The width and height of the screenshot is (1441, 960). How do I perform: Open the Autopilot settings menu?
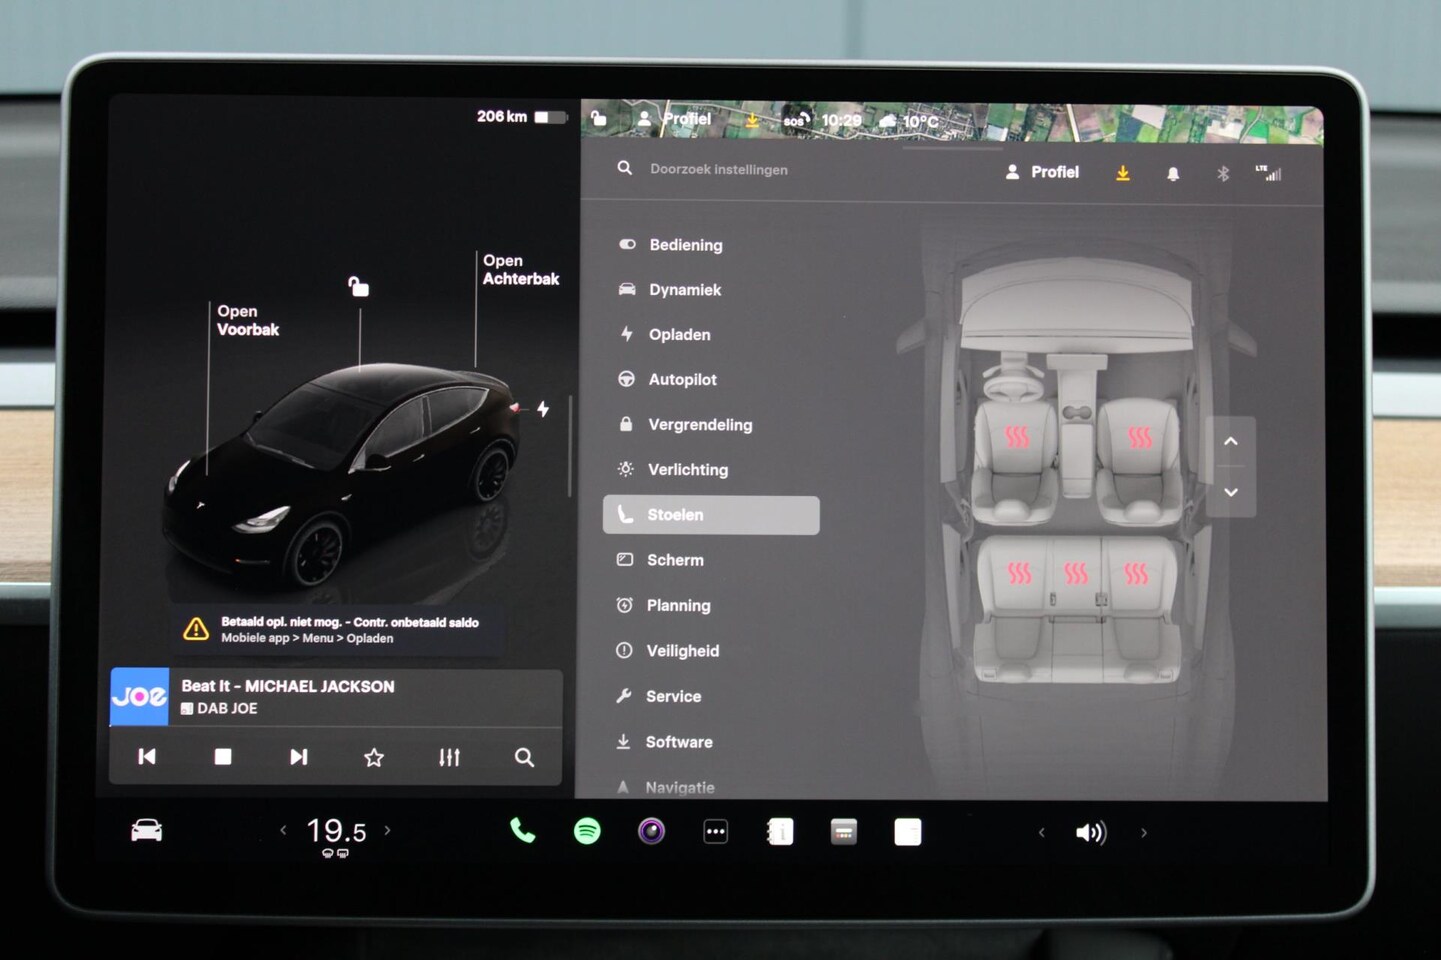[682, 380]
